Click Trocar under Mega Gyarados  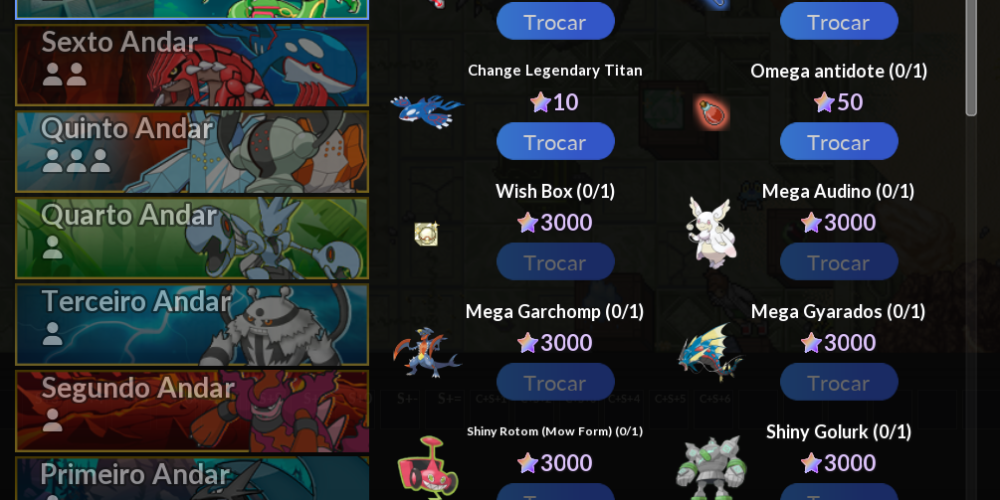coord(839,383)
